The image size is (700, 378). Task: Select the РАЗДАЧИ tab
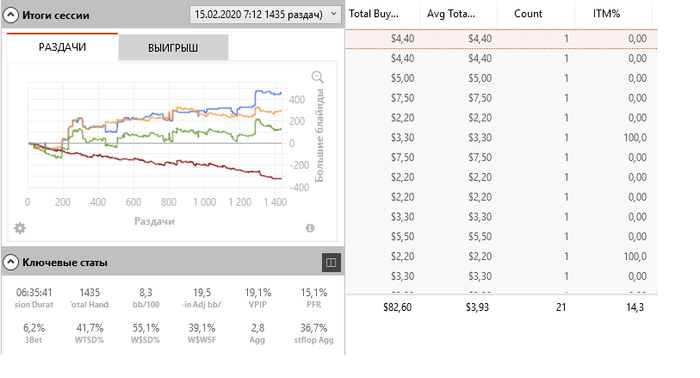(x=62, y=47)
